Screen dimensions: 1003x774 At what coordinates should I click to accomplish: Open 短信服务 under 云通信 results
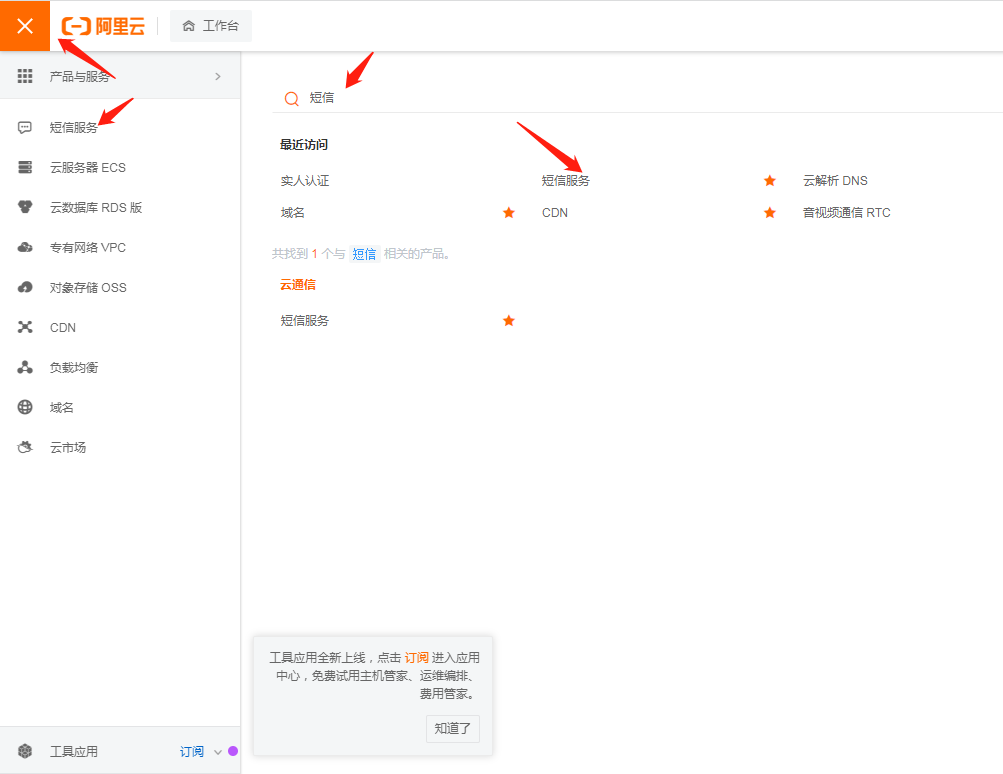pos(304,320)
